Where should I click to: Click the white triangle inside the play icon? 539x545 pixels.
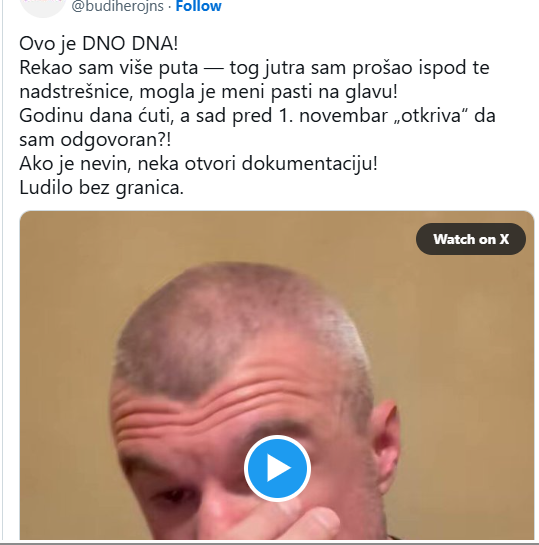click(279, 468)
